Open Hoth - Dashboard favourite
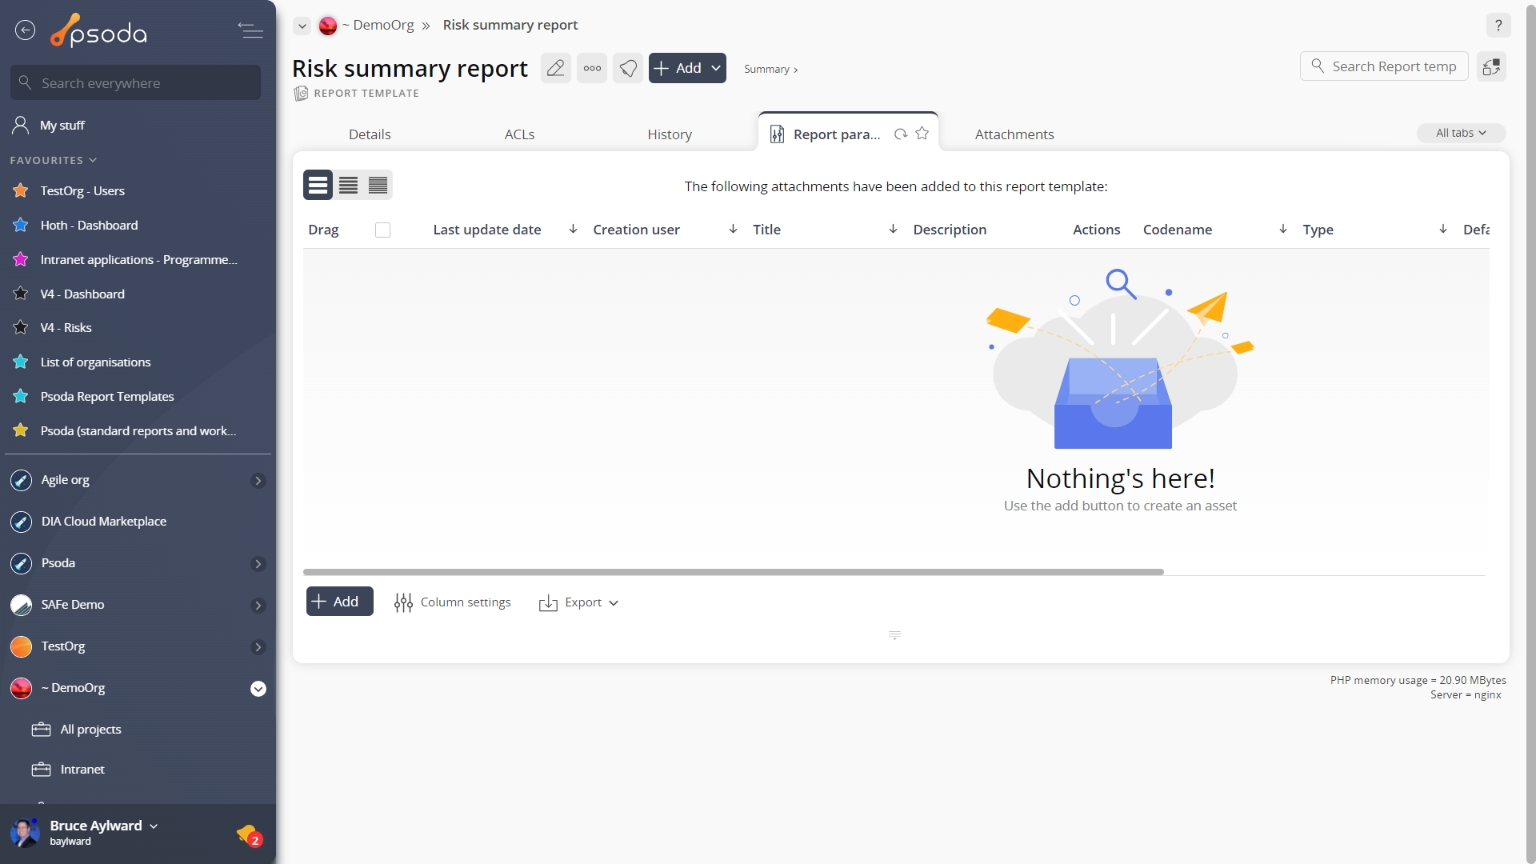The width and height of the screenshot is (1536, 864). 89,226
